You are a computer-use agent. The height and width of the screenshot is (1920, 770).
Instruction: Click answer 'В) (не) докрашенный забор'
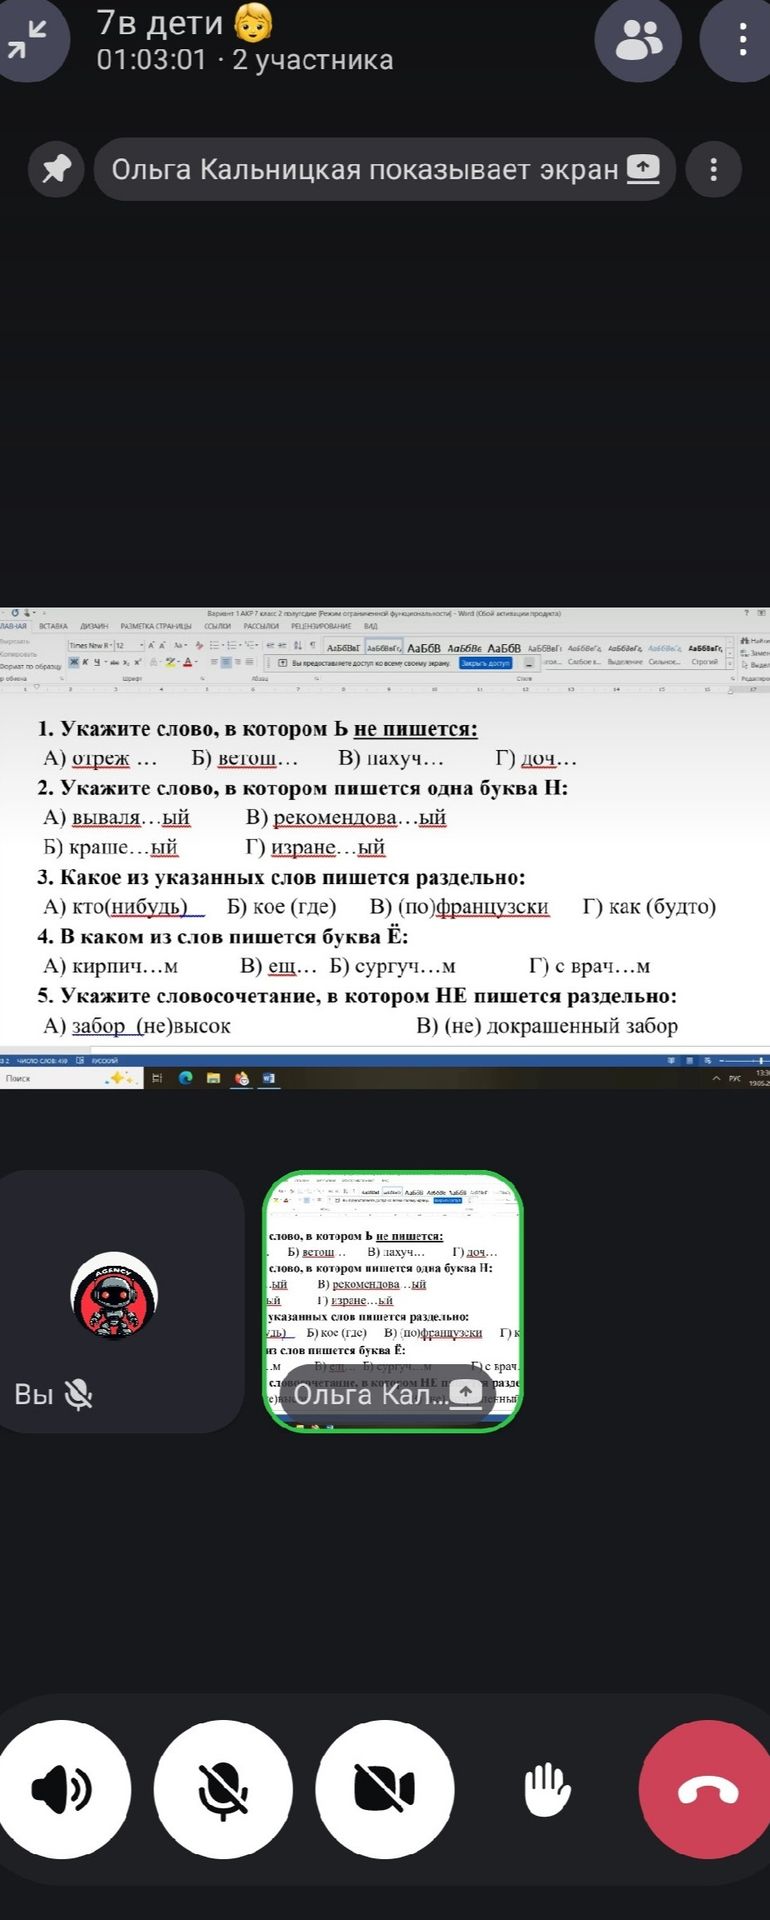(547, 1026)
